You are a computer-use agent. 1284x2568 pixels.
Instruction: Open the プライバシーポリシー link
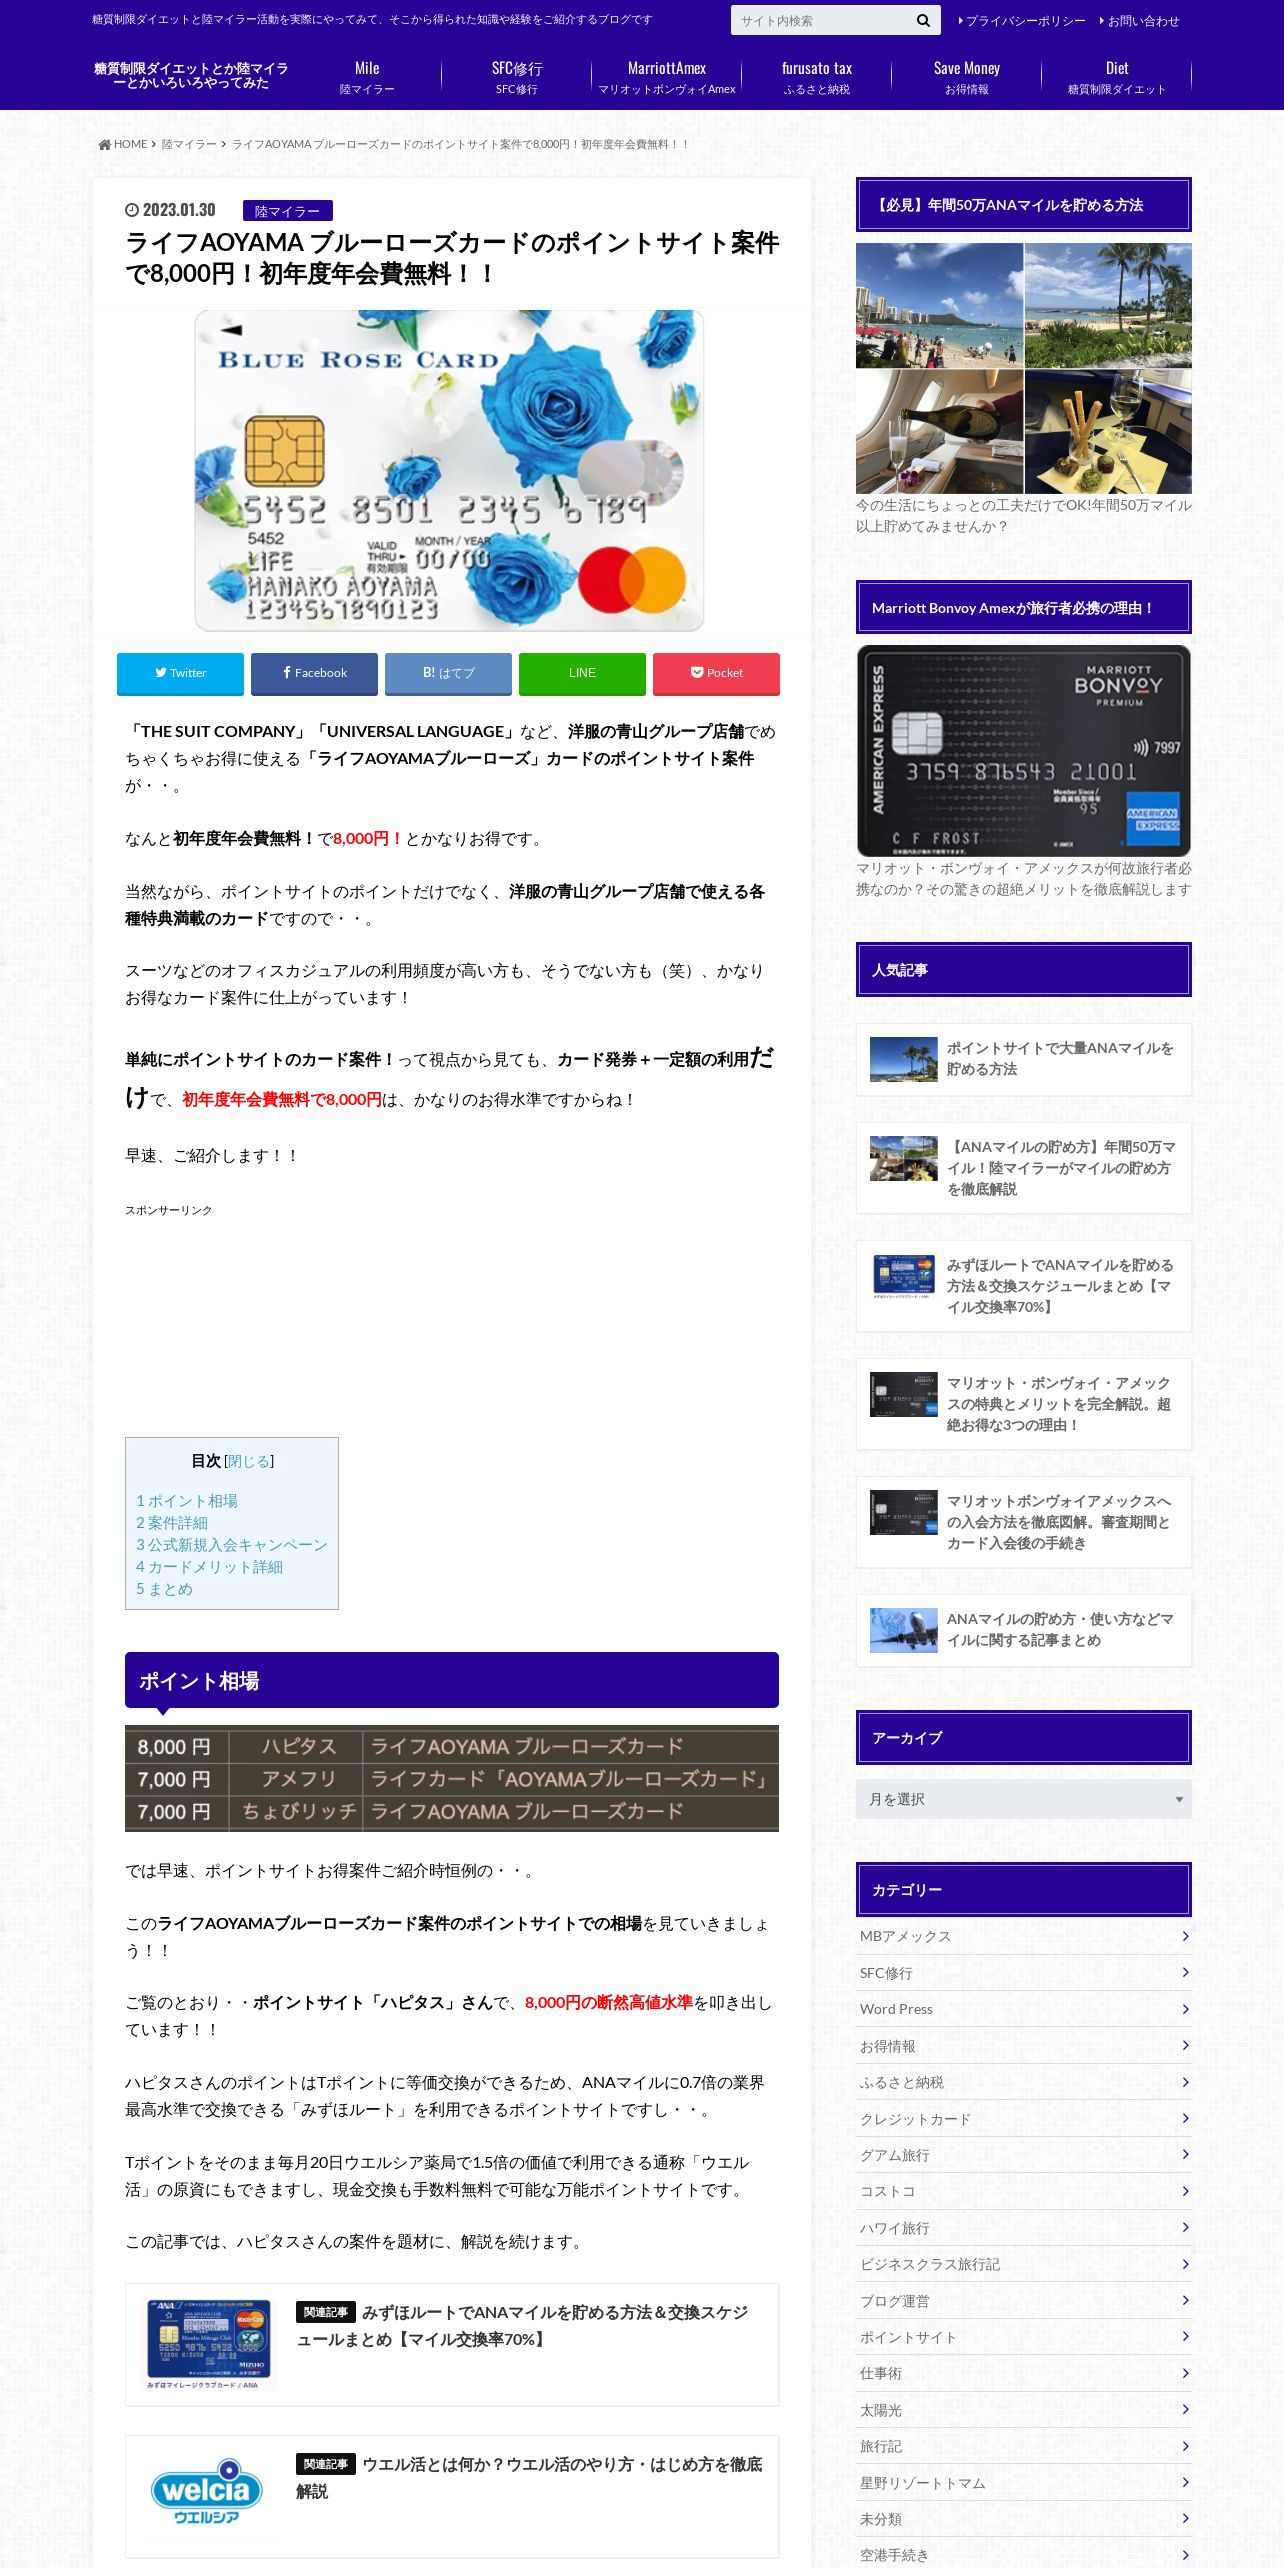click(1021, 21)
